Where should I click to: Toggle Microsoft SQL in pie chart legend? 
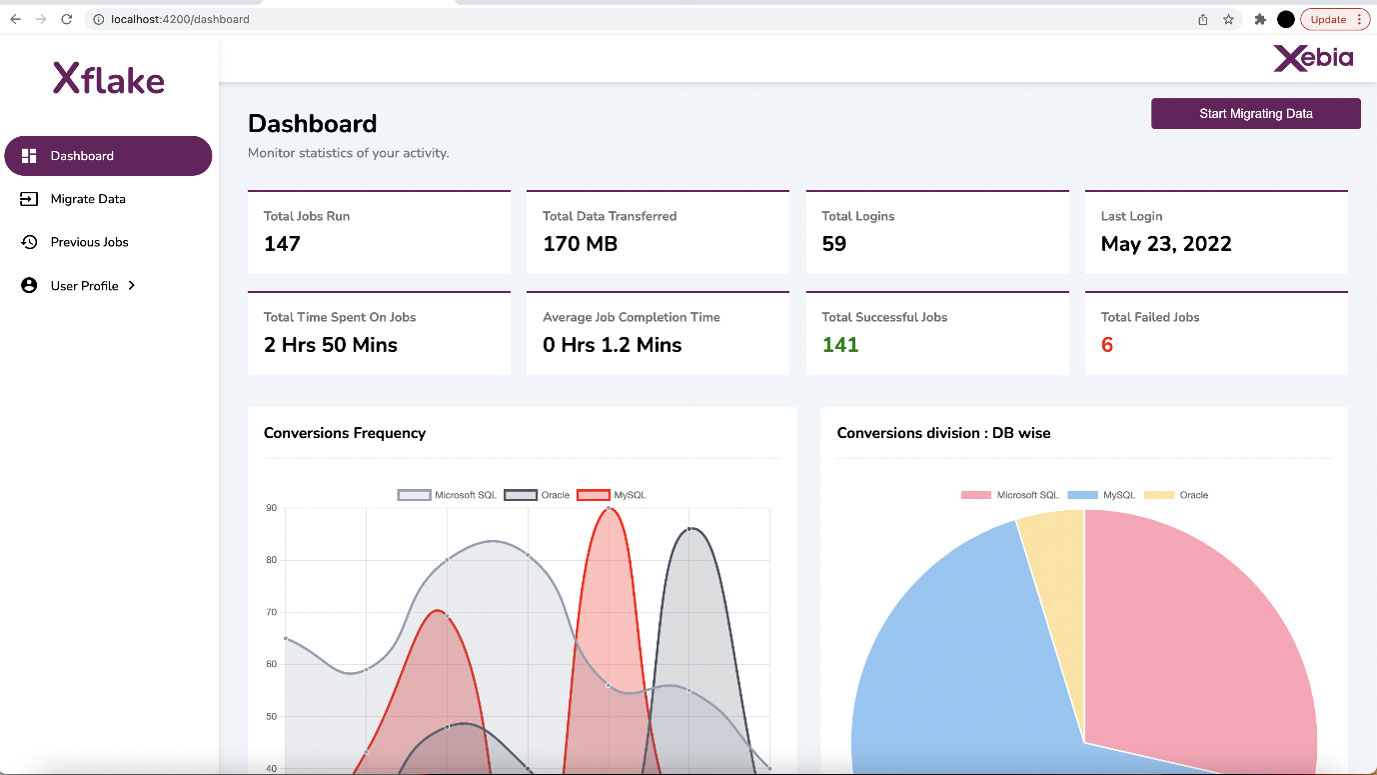point(1010,495)
